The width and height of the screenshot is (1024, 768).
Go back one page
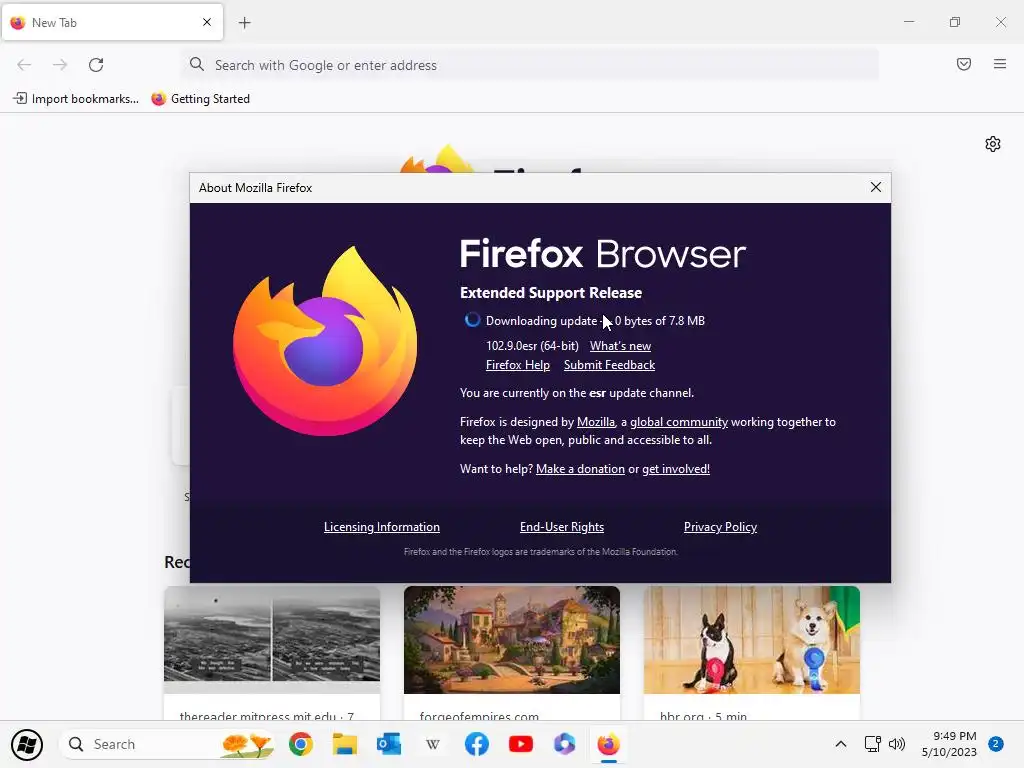[24, 65]
